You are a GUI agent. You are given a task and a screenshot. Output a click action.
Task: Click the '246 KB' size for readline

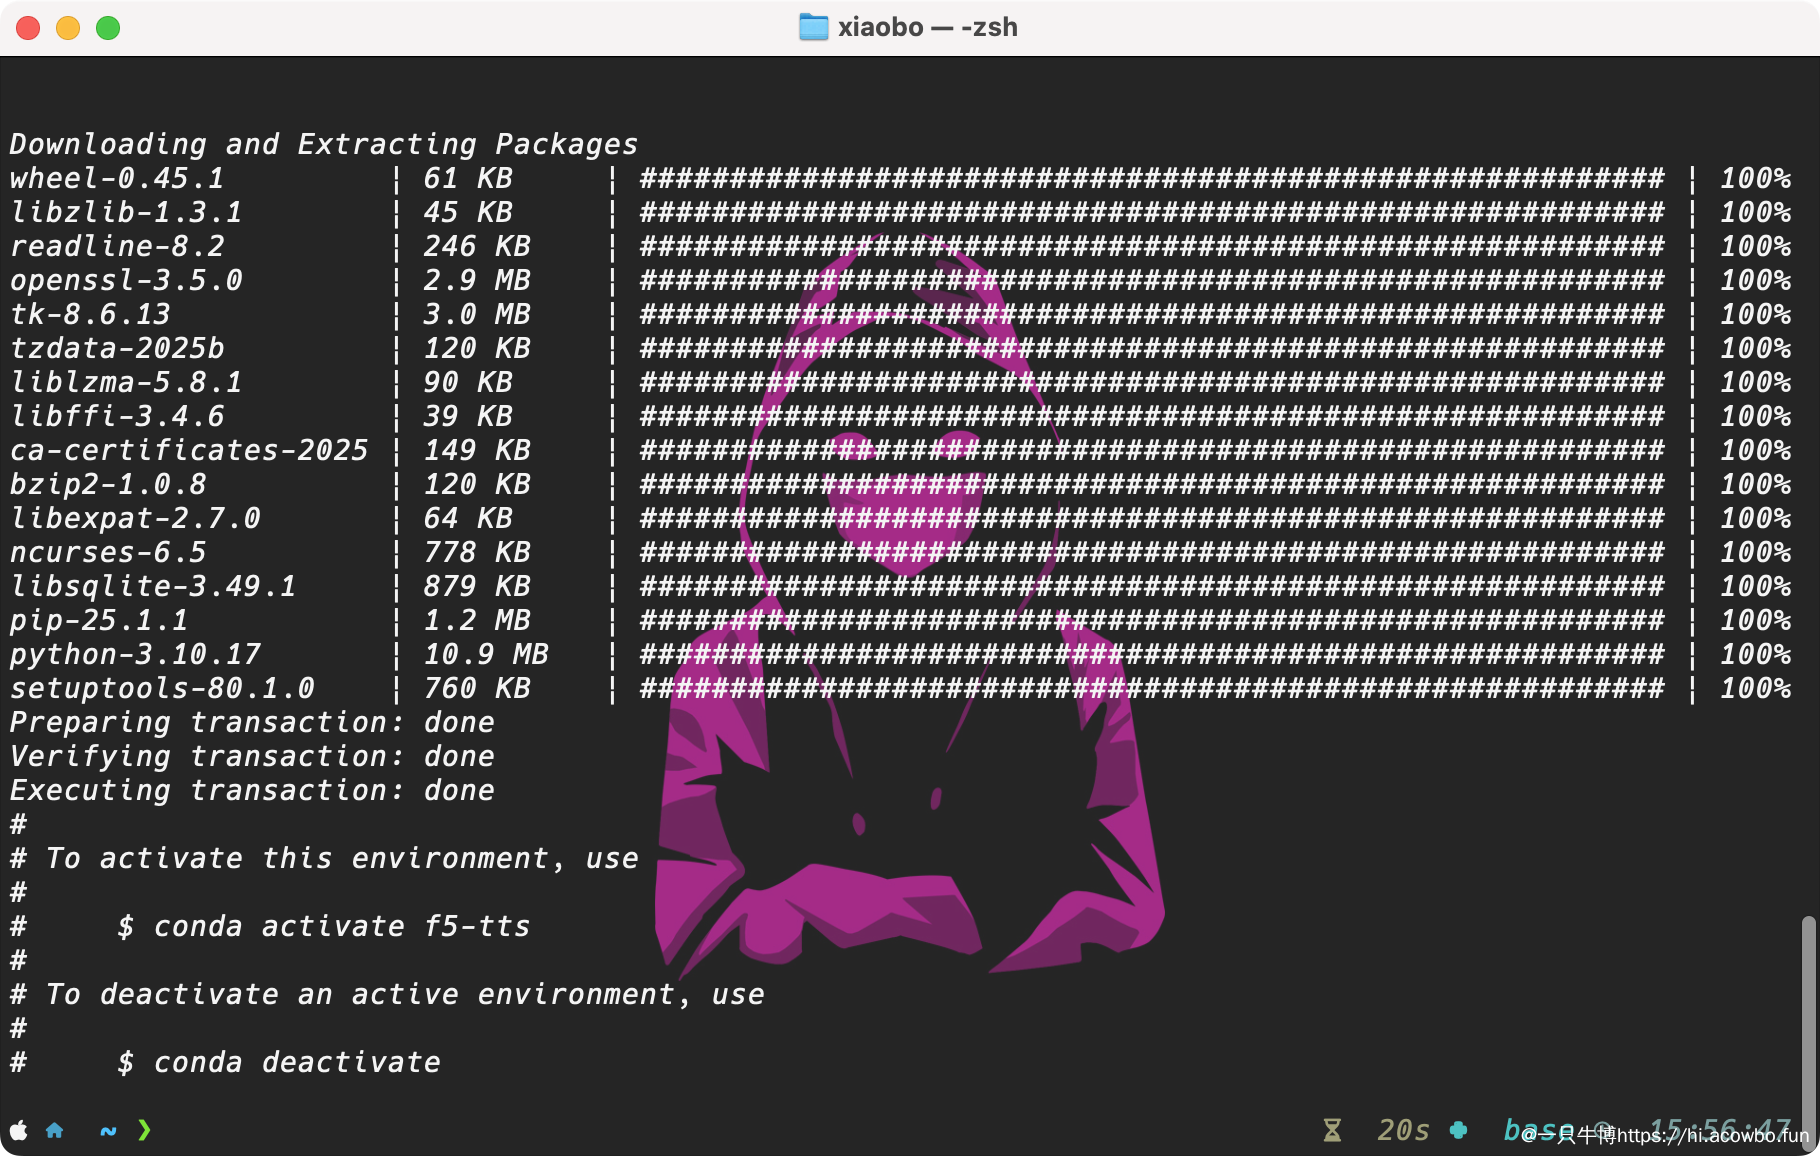[477, 246]
